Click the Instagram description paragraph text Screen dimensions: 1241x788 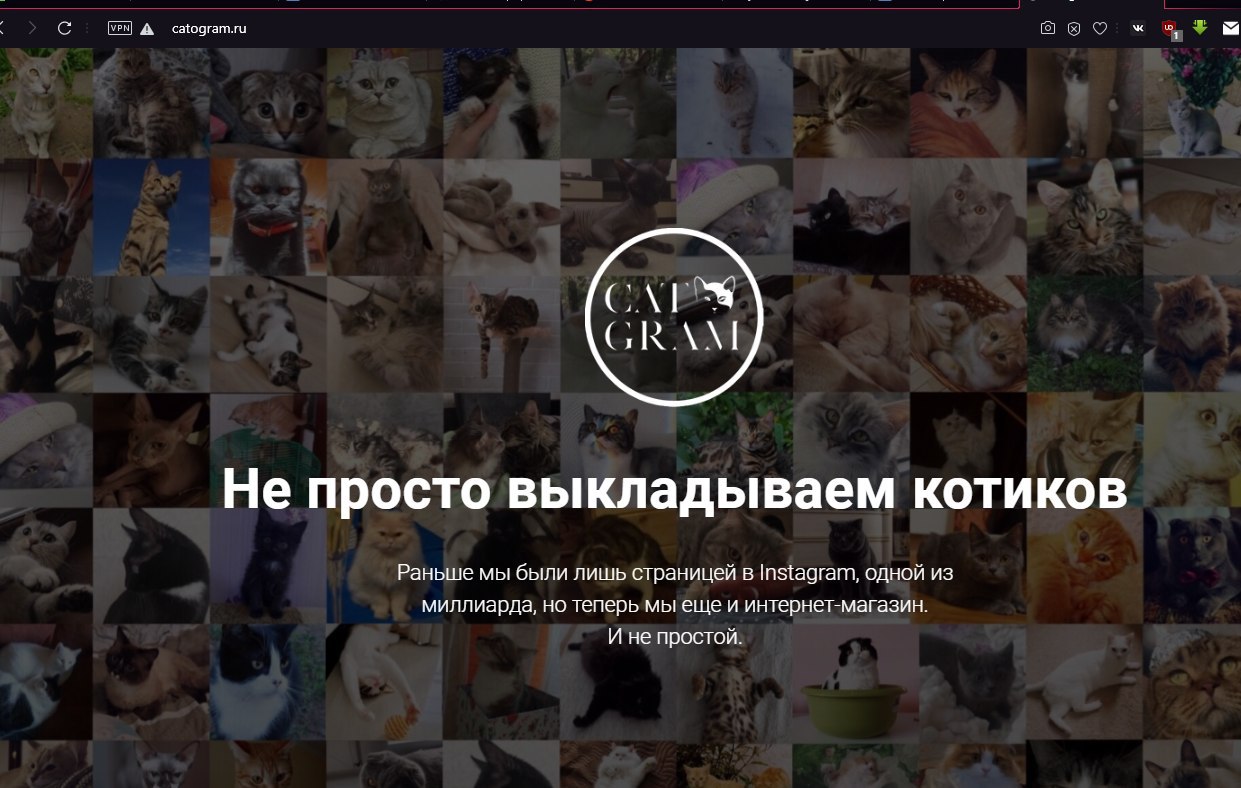pos(675,604)
